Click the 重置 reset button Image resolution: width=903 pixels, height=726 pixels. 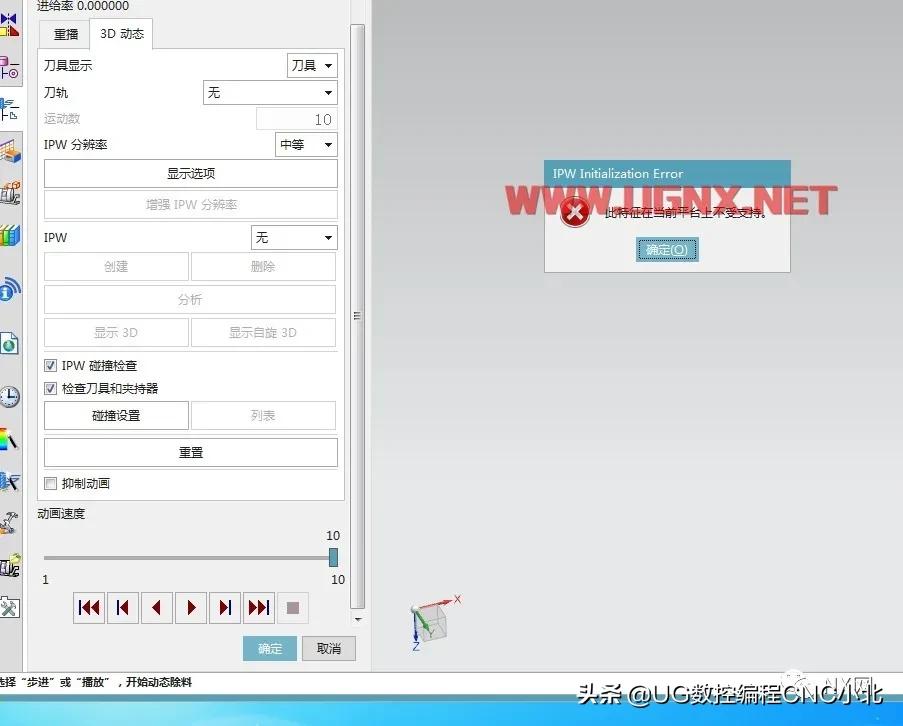191,453
